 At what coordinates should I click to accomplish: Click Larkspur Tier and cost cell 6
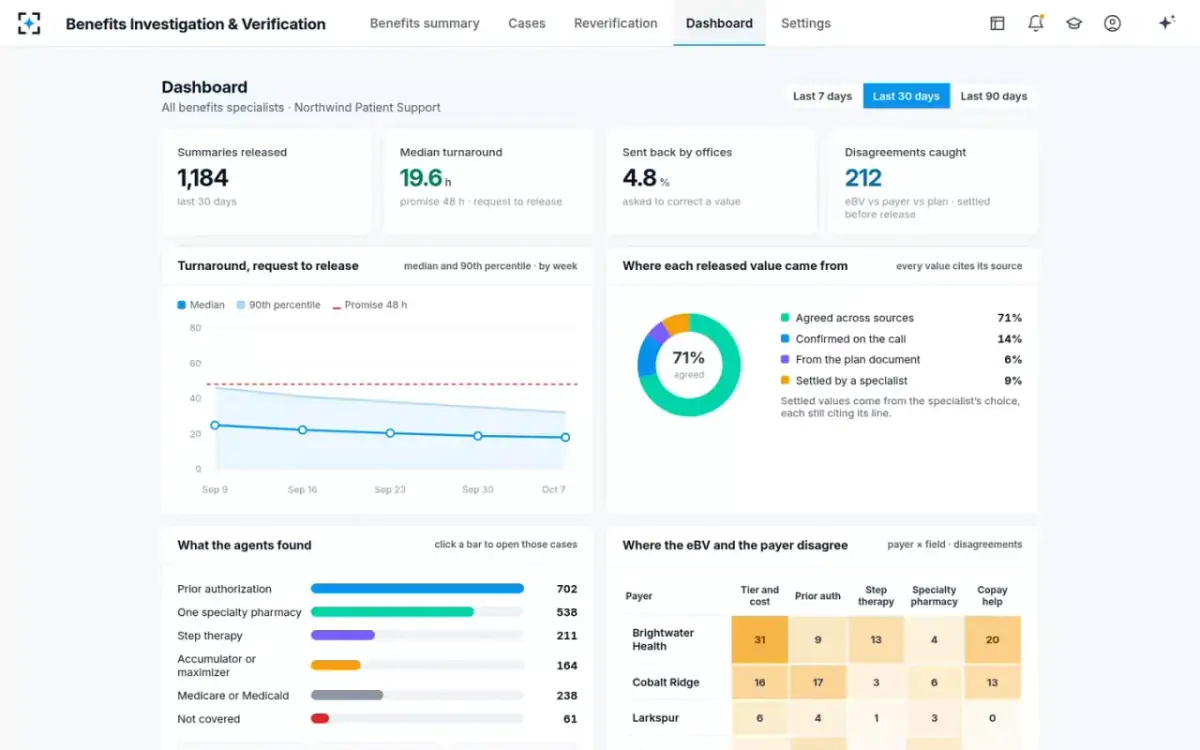coord(760,718)
